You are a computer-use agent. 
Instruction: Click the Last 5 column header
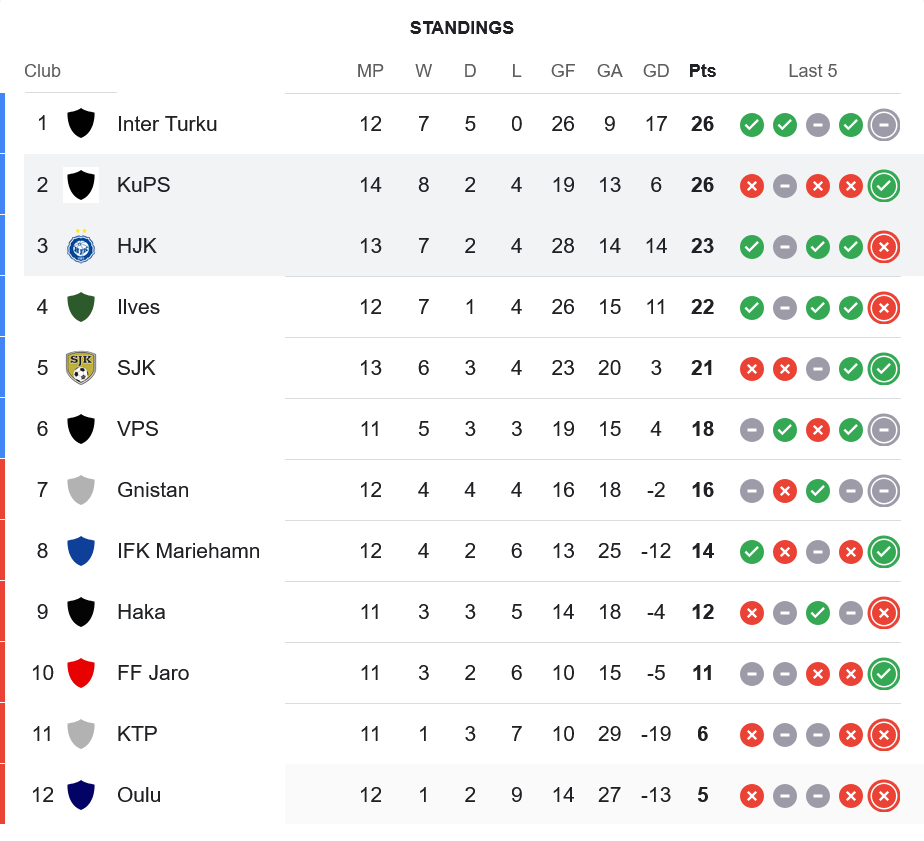812,71
